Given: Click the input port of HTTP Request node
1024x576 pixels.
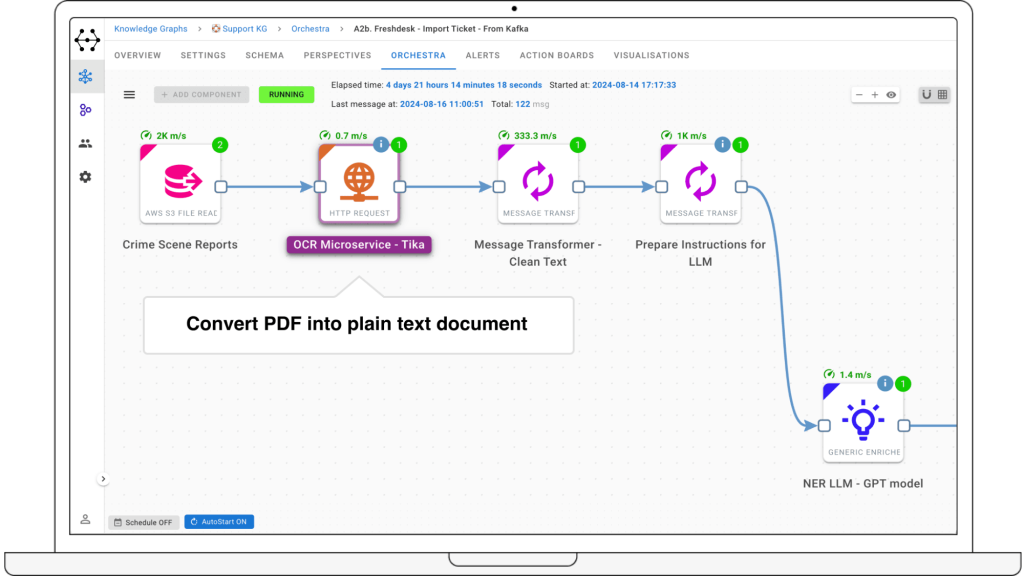Looking at the screenshot, I should click(x=320, y=187).
